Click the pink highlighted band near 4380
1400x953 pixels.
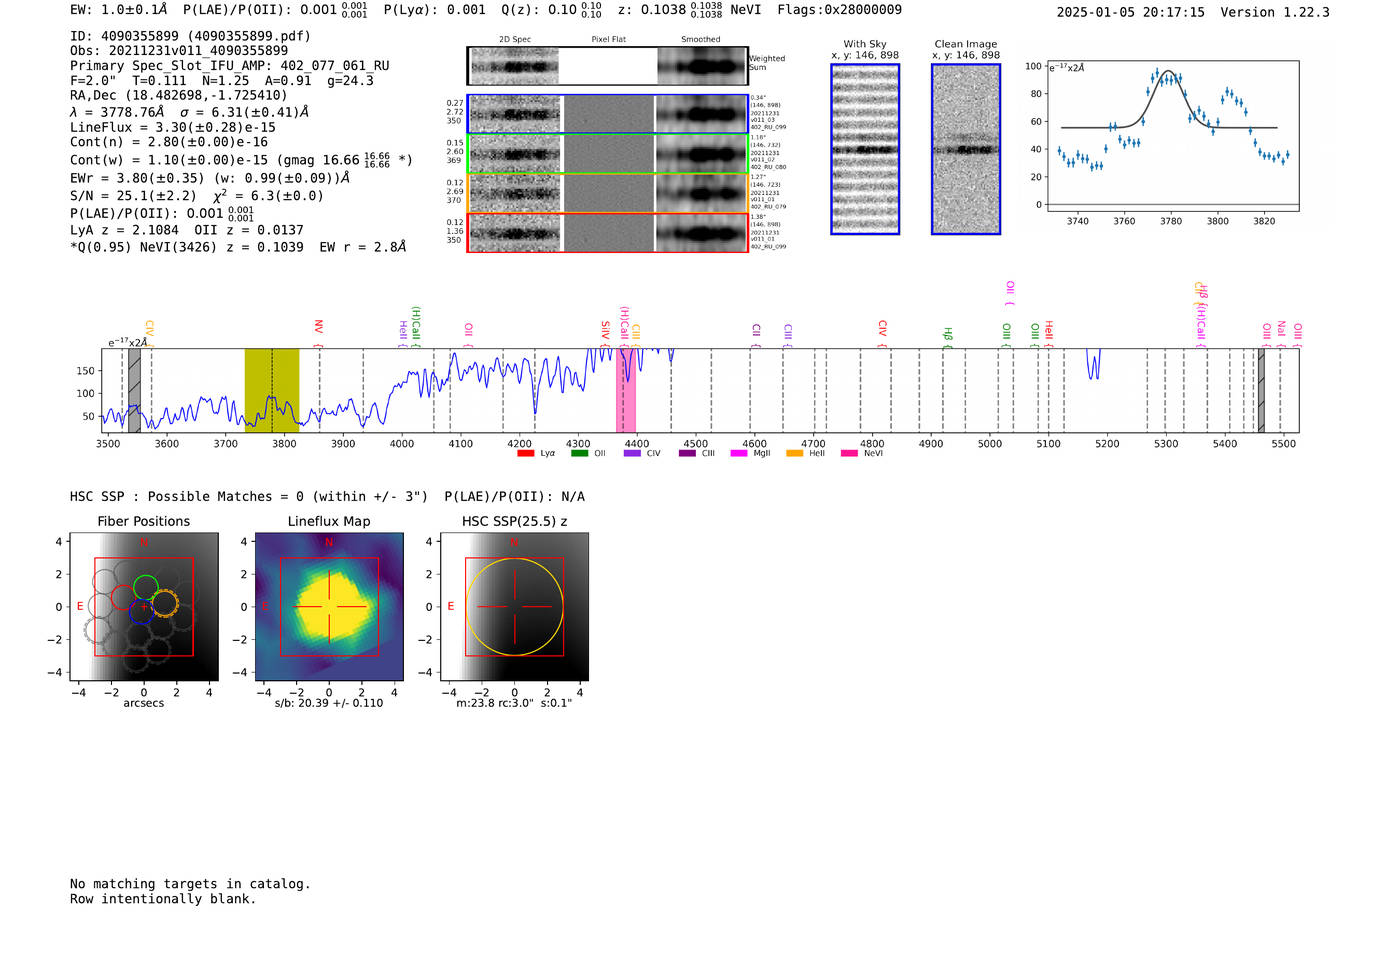tap(626, 391)
